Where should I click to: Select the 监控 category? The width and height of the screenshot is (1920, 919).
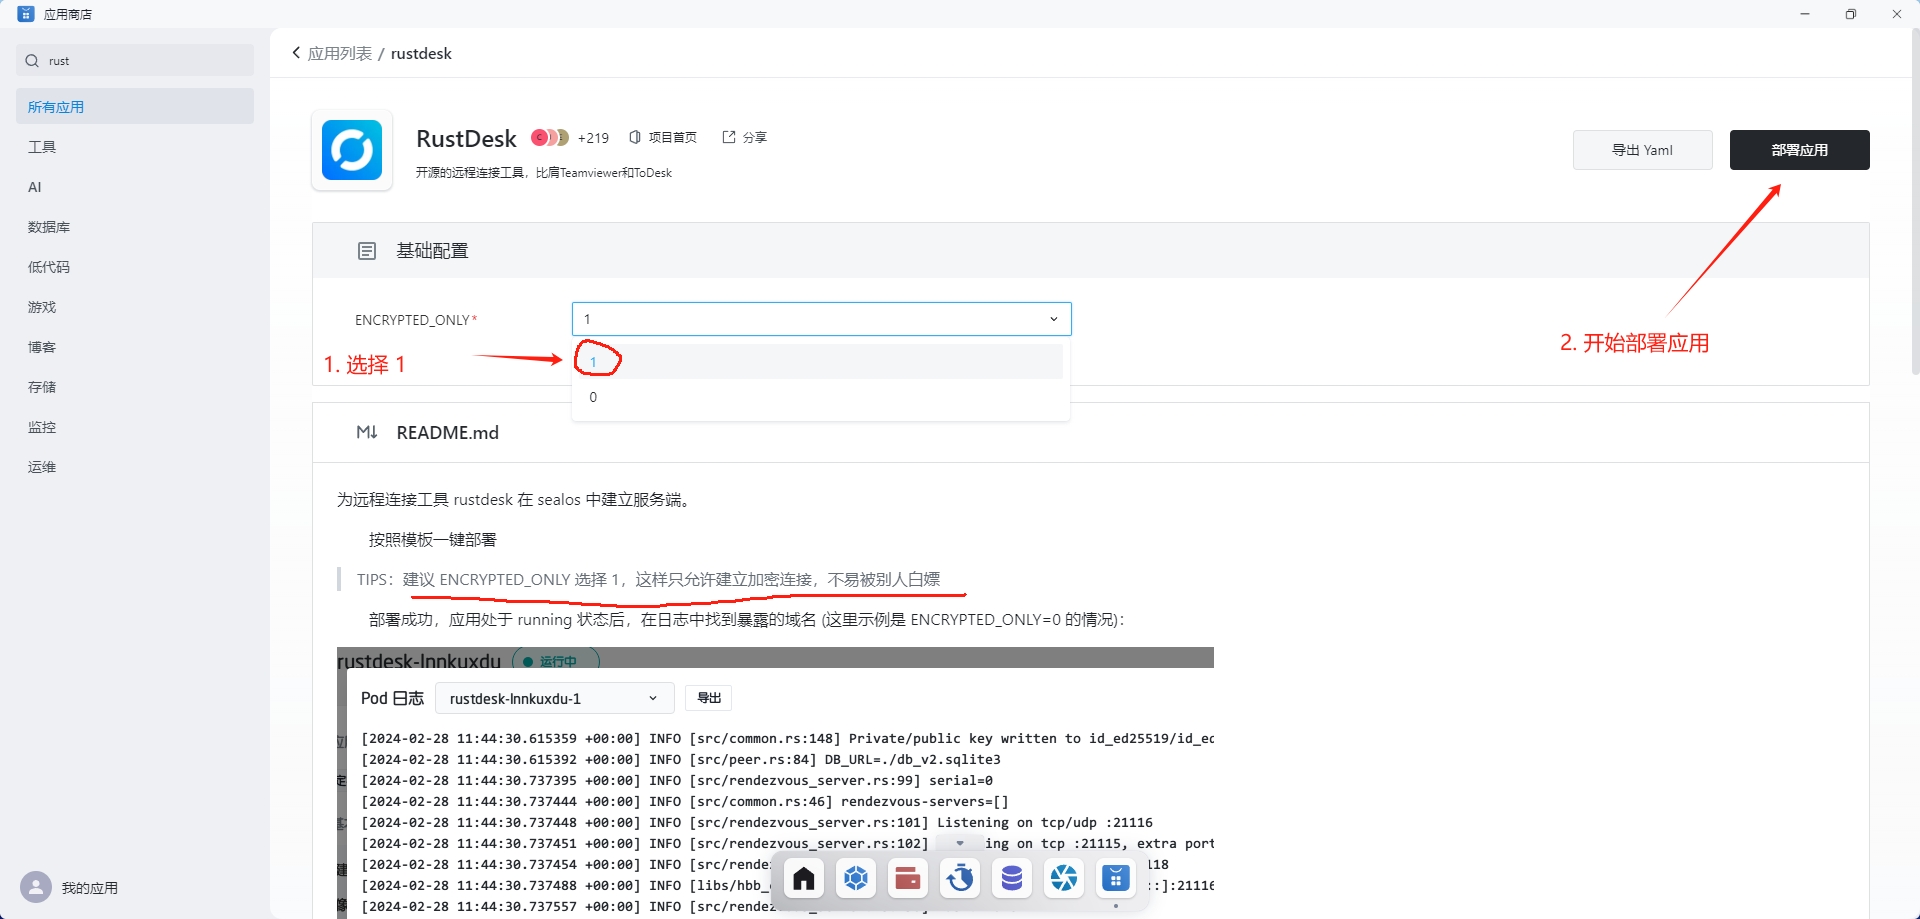click(135, 427)
